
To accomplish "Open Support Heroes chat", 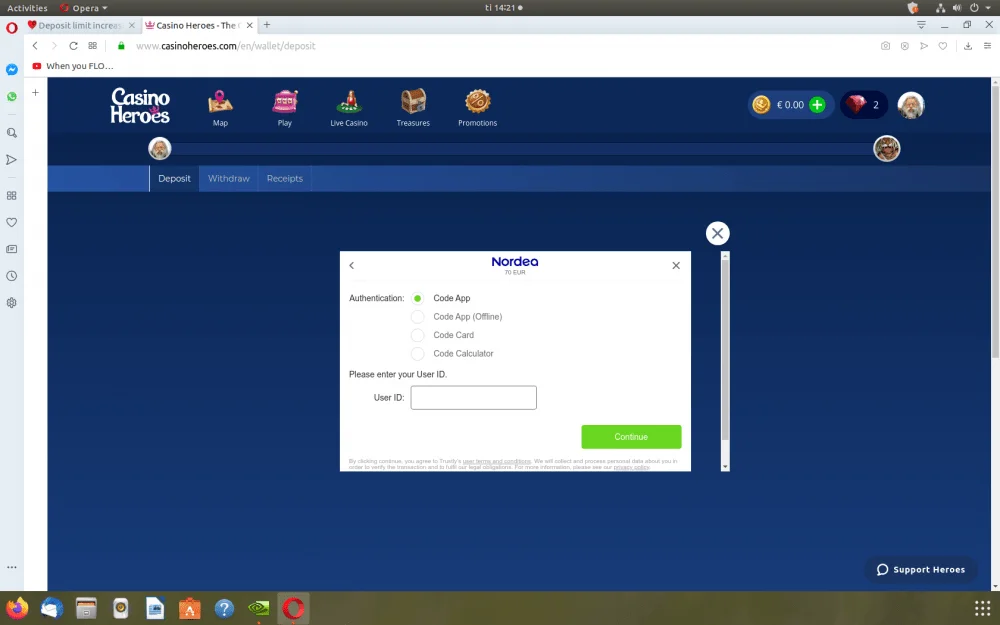I will tap(920, 570).
